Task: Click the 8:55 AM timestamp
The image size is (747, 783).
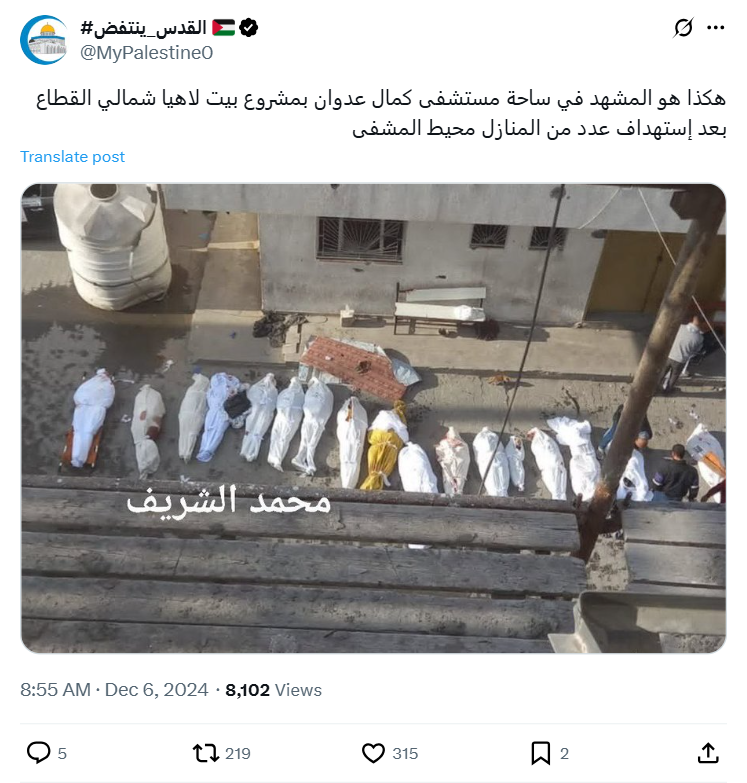Action: pos(55,690)
